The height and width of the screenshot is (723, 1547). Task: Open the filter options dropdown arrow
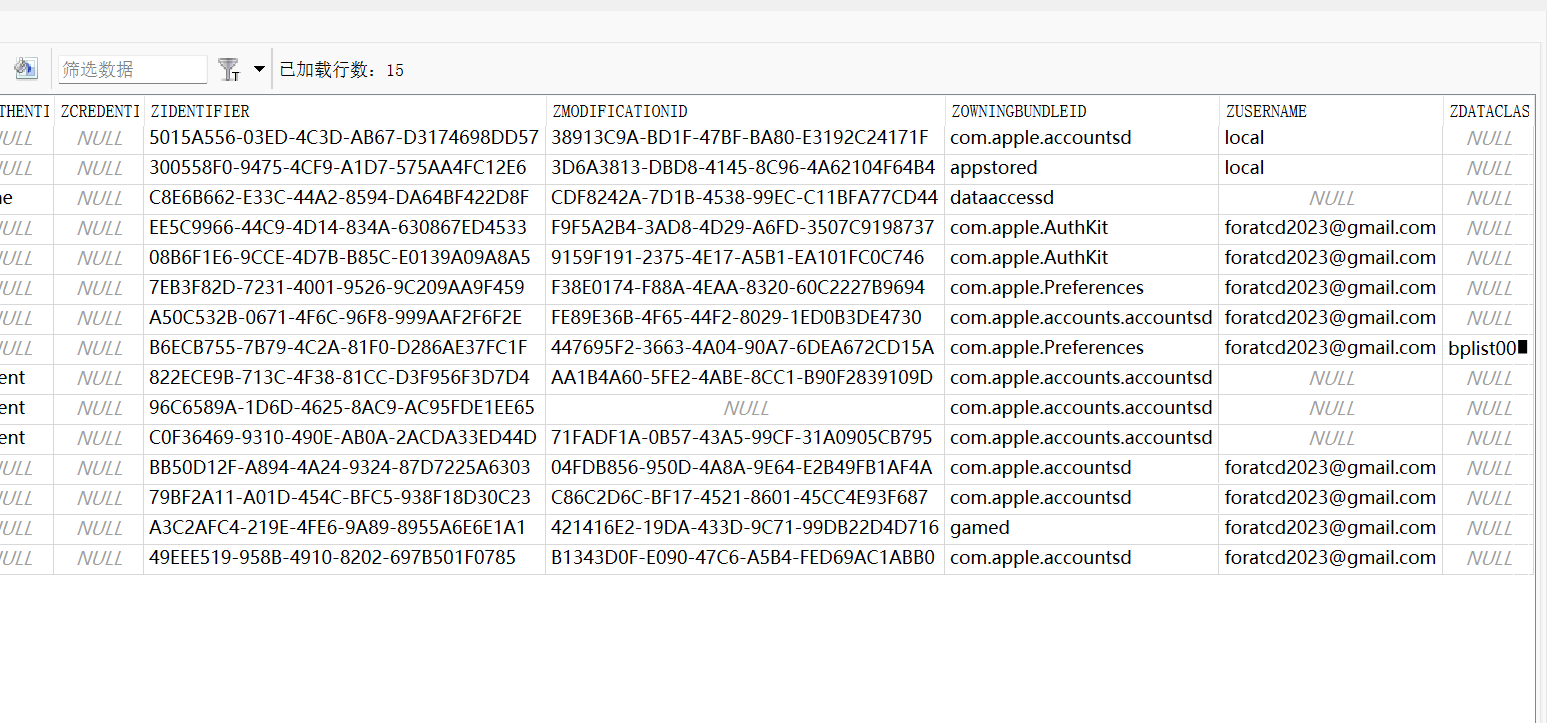(x=259, y=69)
